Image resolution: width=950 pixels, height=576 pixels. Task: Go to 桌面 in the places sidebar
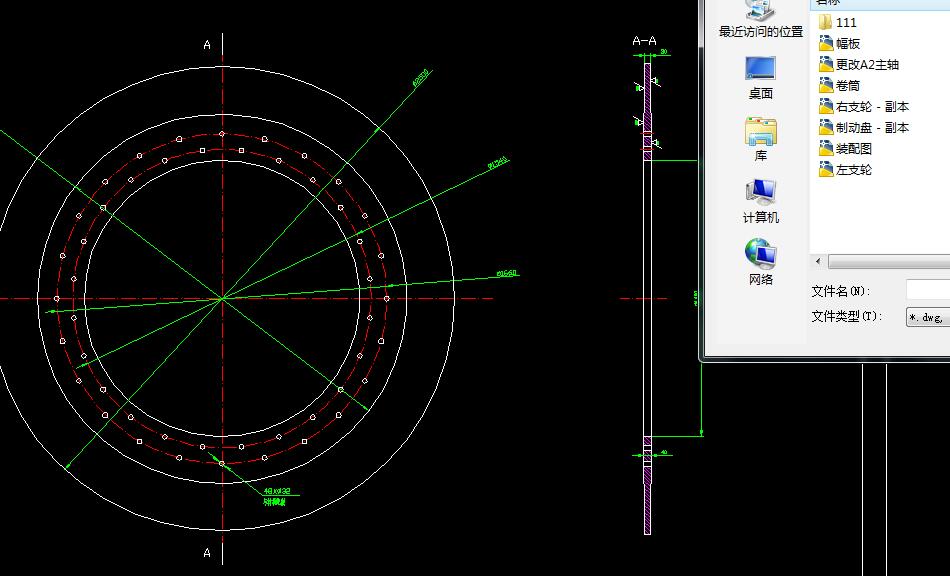[x=760, y=78]
